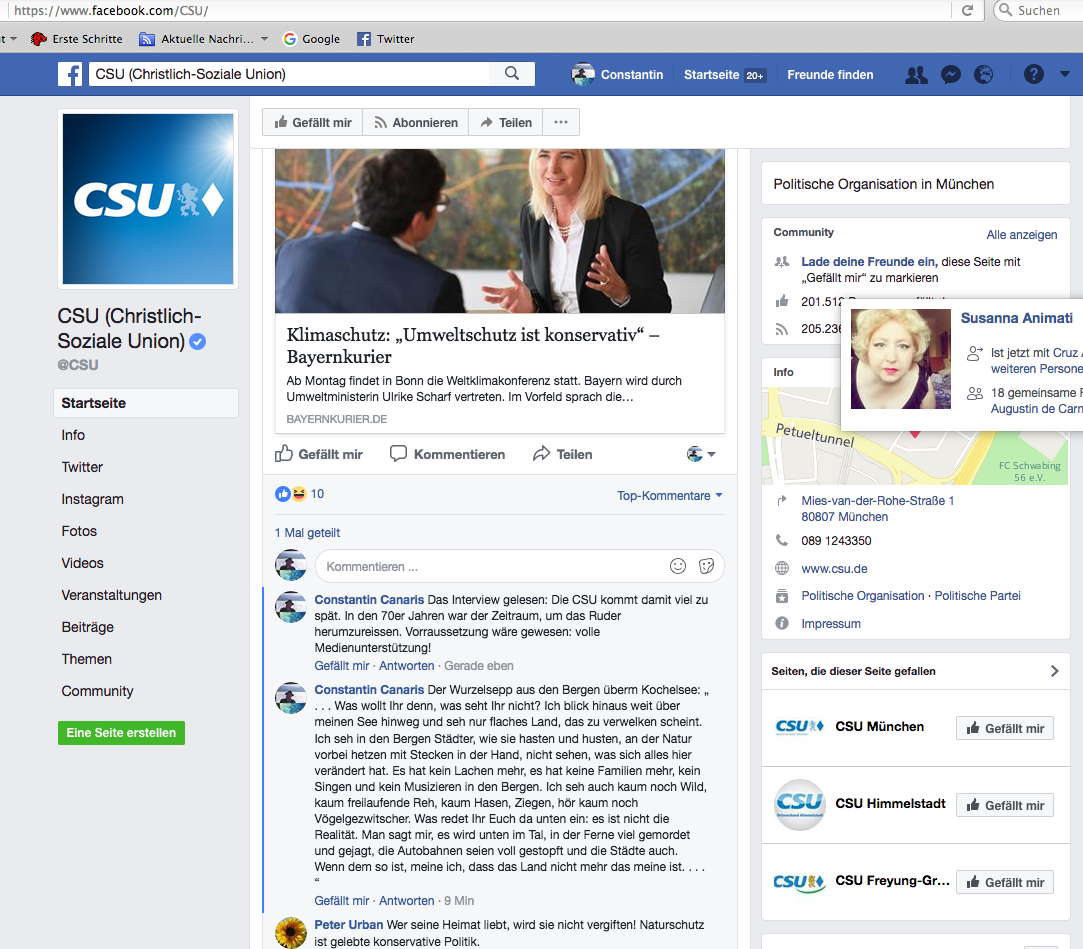
Task: Click Lade deine Freunde ein link
Action: (x=868, y=262)
